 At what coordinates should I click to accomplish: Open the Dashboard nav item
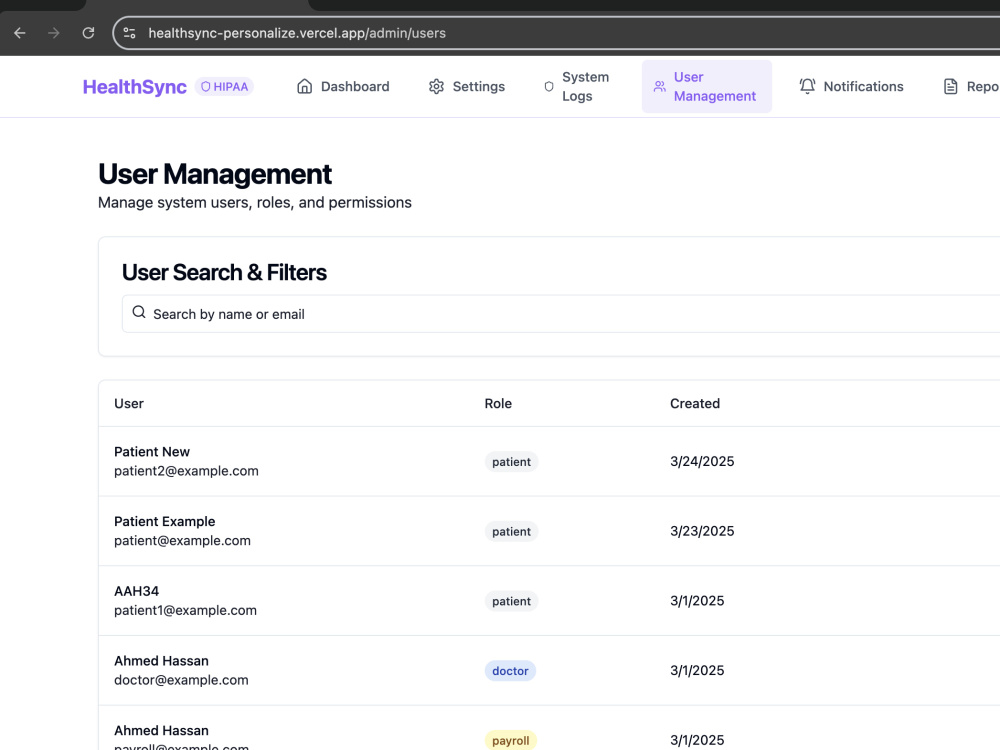tap(343, 87)
